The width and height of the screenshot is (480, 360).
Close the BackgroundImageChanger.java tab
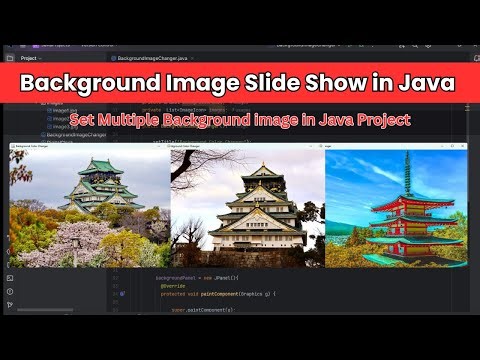coord(192,58)
